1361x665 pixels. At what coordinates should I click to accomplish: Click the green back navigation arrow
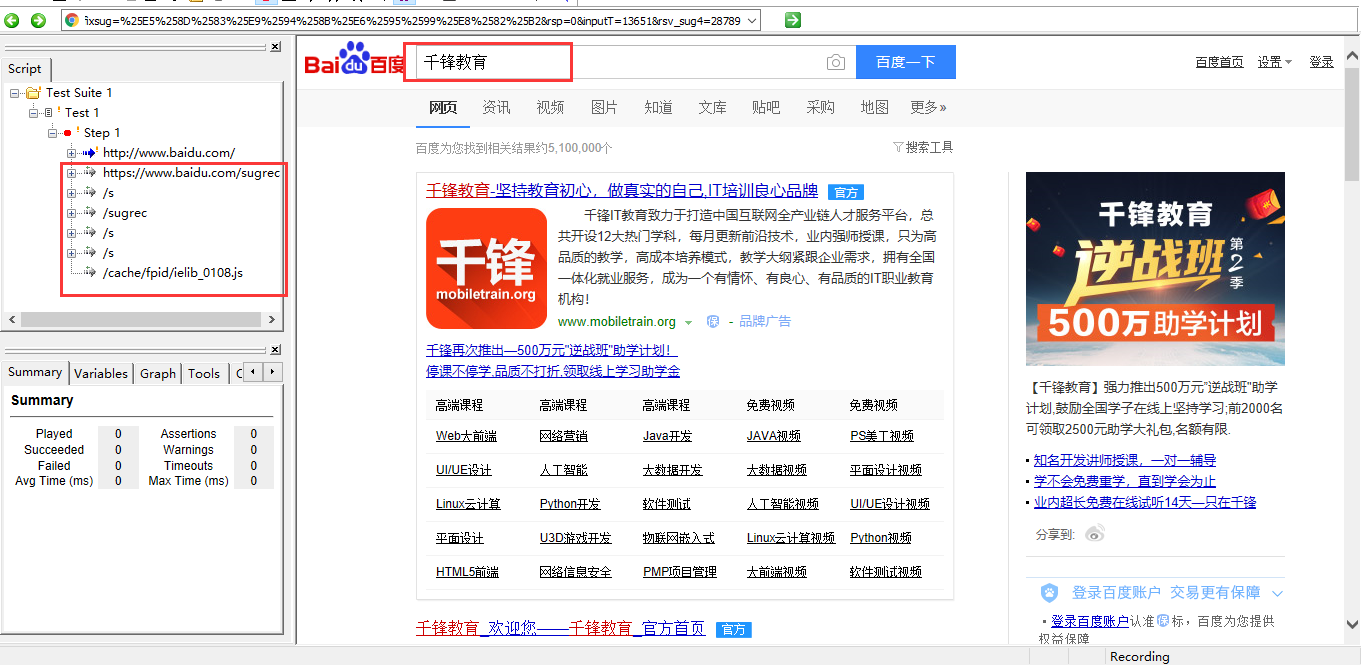coord(12,20)
